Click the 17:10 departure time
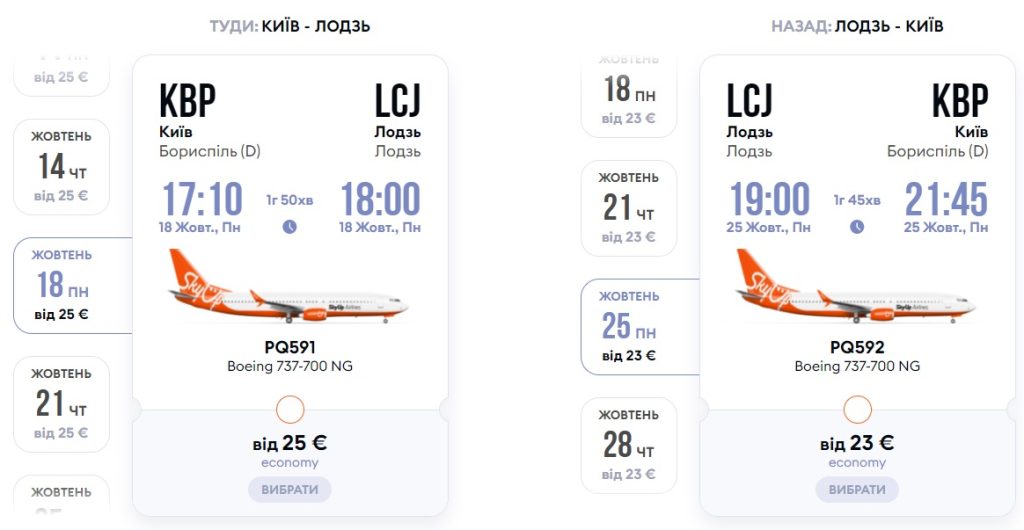This screenshot has height=530, width=1024. click(x=202, y=200)
